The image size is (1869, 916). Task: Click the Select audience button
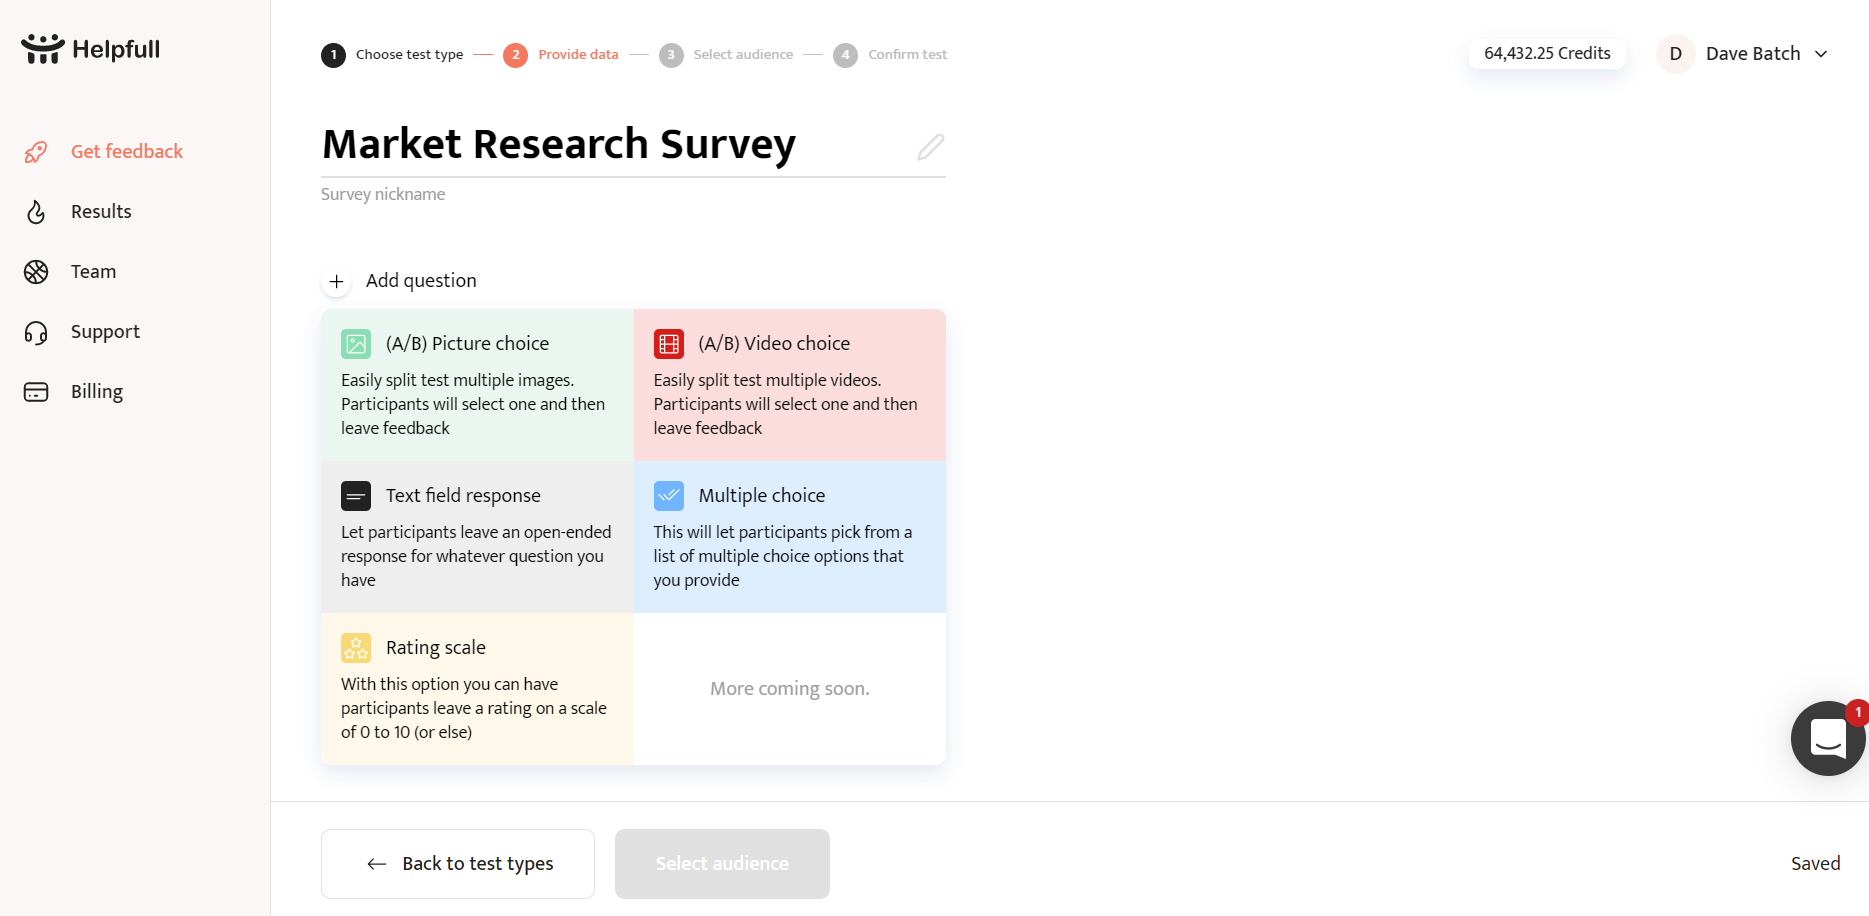(722, 864)
